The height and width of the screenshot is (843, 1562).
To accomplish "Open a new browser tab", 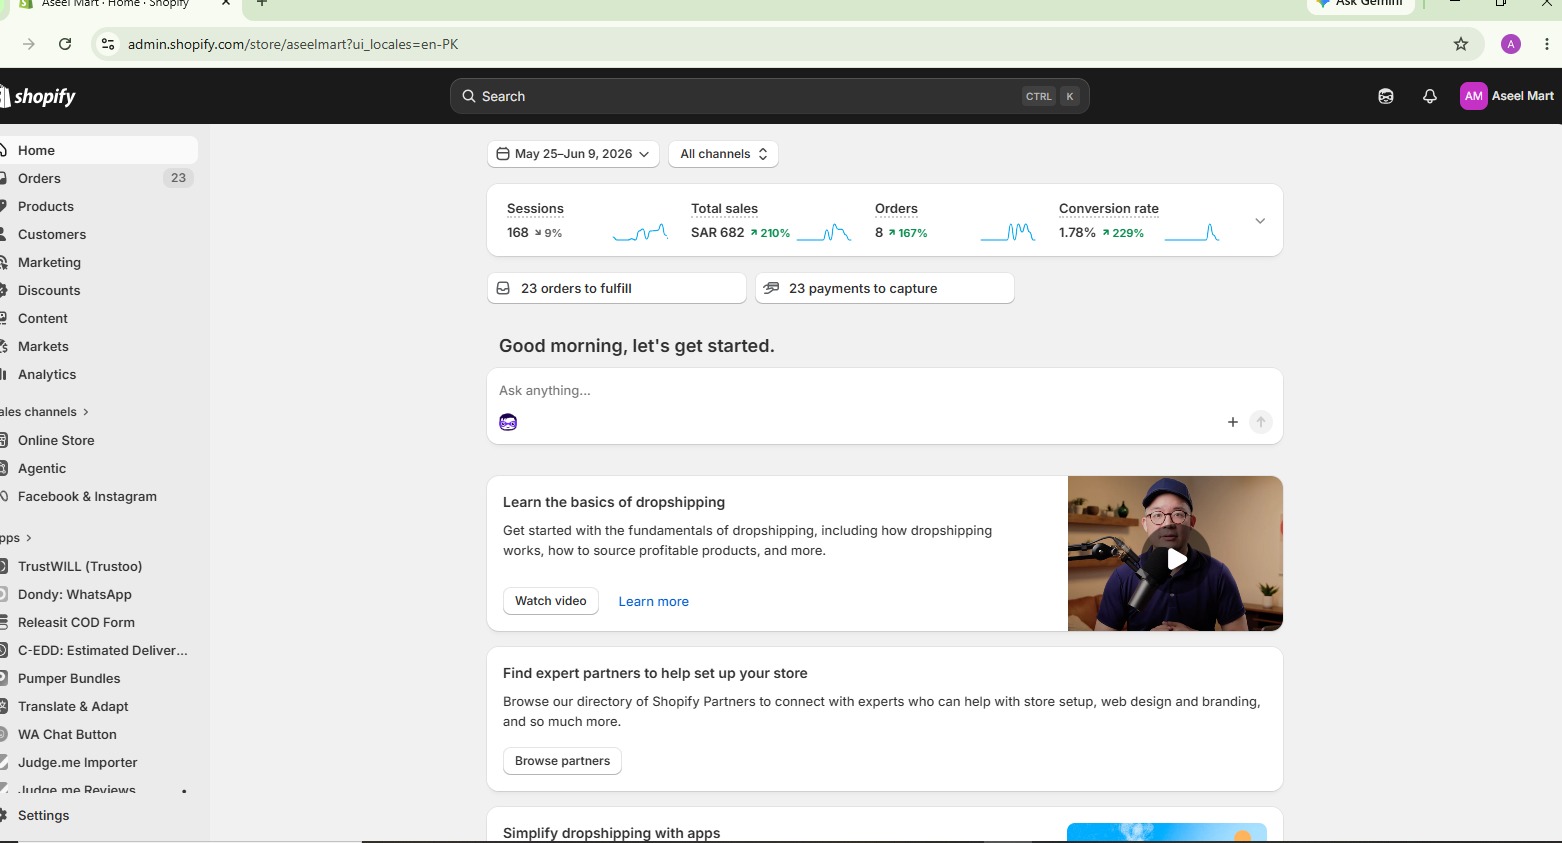I will (262, 3).
